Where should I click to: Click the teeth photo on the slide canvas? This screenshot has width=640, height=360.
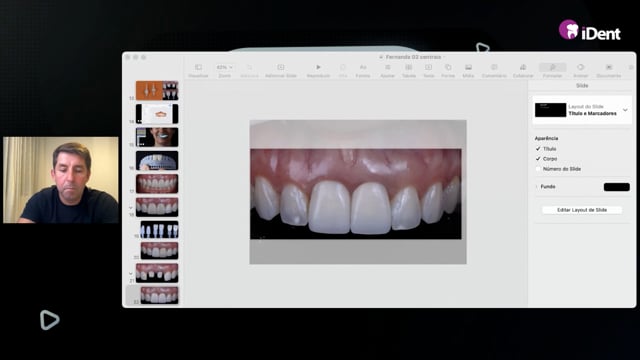point(356,194)
